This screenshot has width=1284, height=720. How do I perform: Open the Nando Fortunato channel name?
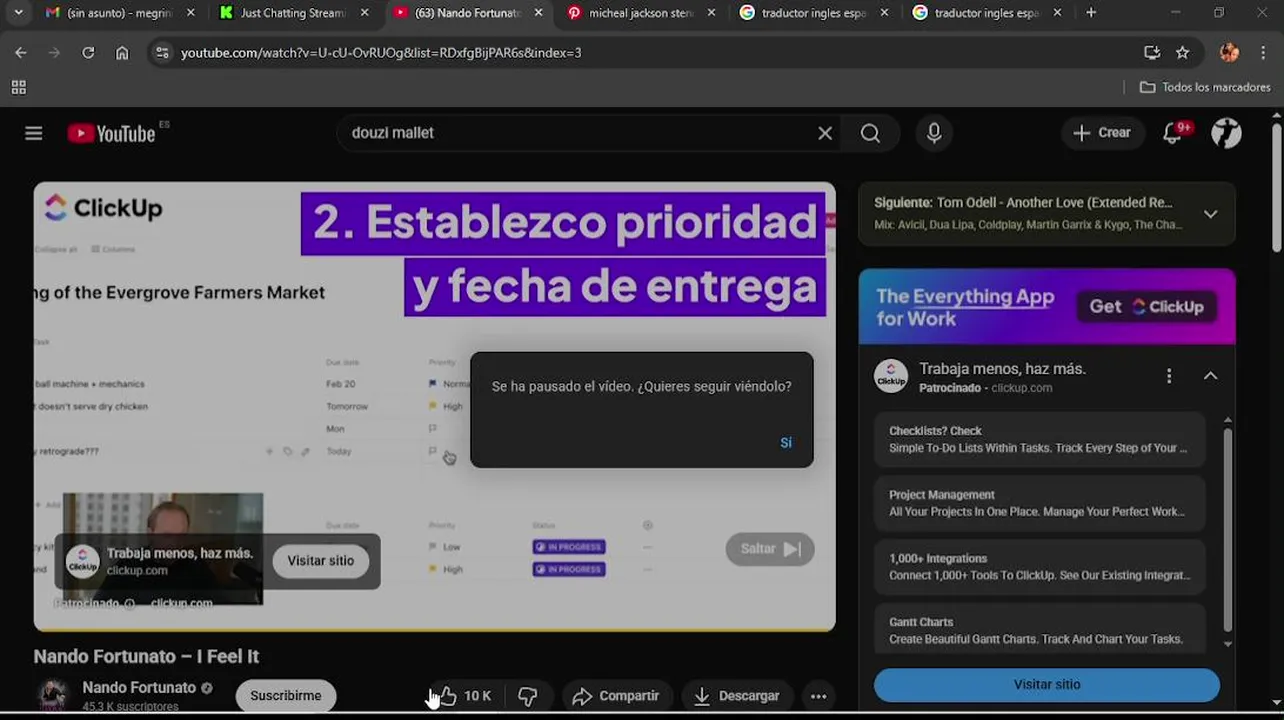coord(139,688)
